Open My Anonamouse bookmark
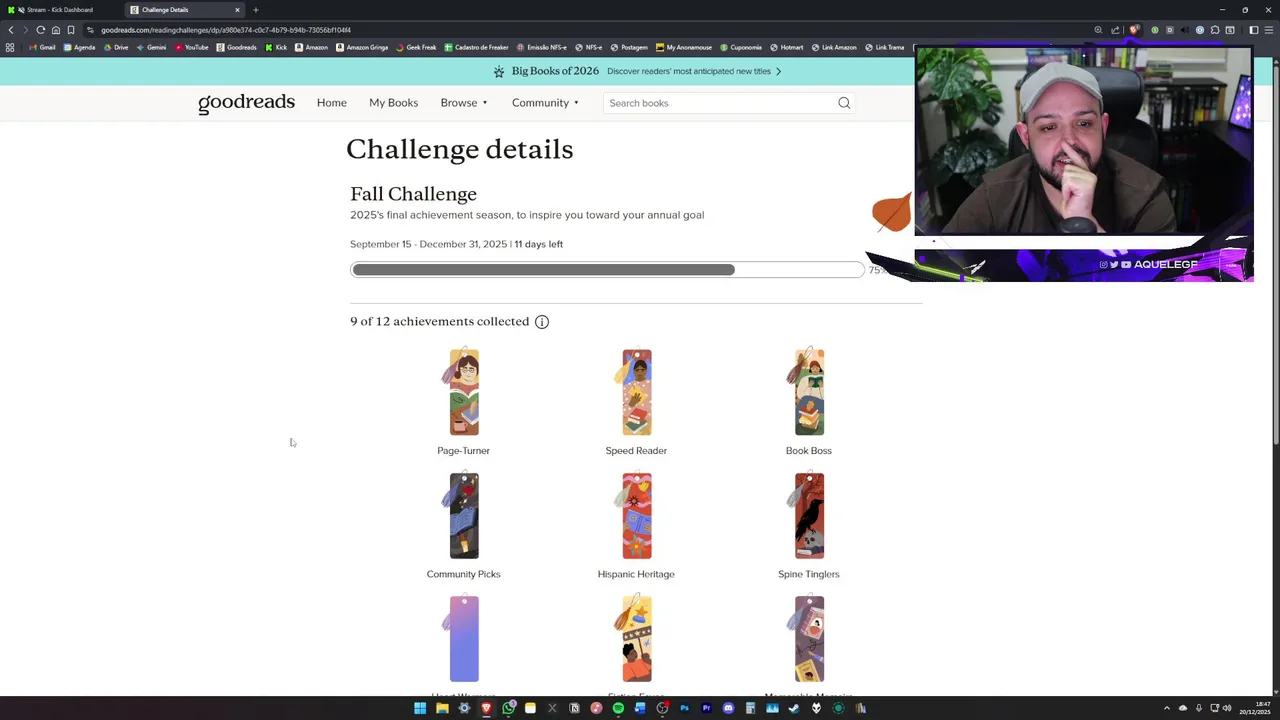Viewport: 1280px width, 720px height. pyautogui.click(x=684, y=47)
